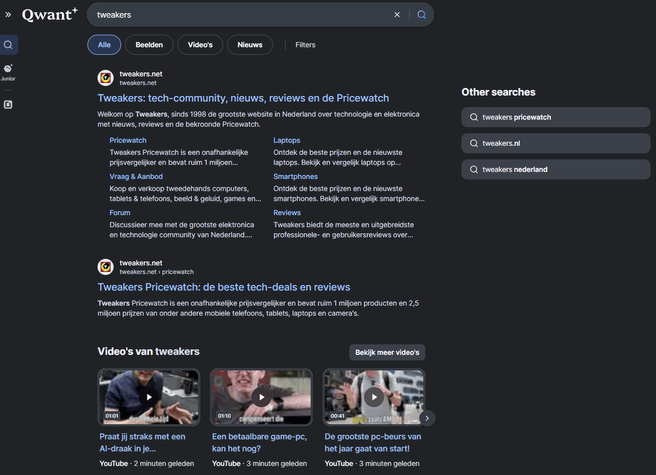Screen dimensions: 656x475
Task: Open Qwant Junior from sidebar
Action: [8, 72]
